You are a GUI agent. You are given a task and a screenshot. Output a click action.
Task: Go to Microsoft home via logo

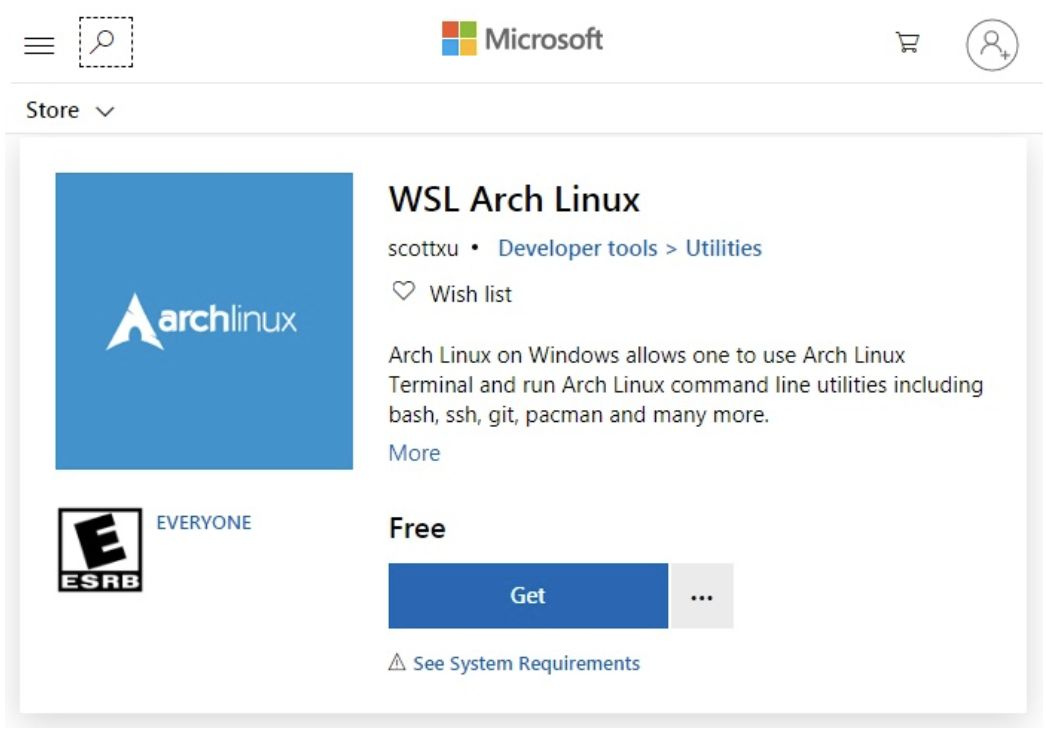(x=522, y=39)
